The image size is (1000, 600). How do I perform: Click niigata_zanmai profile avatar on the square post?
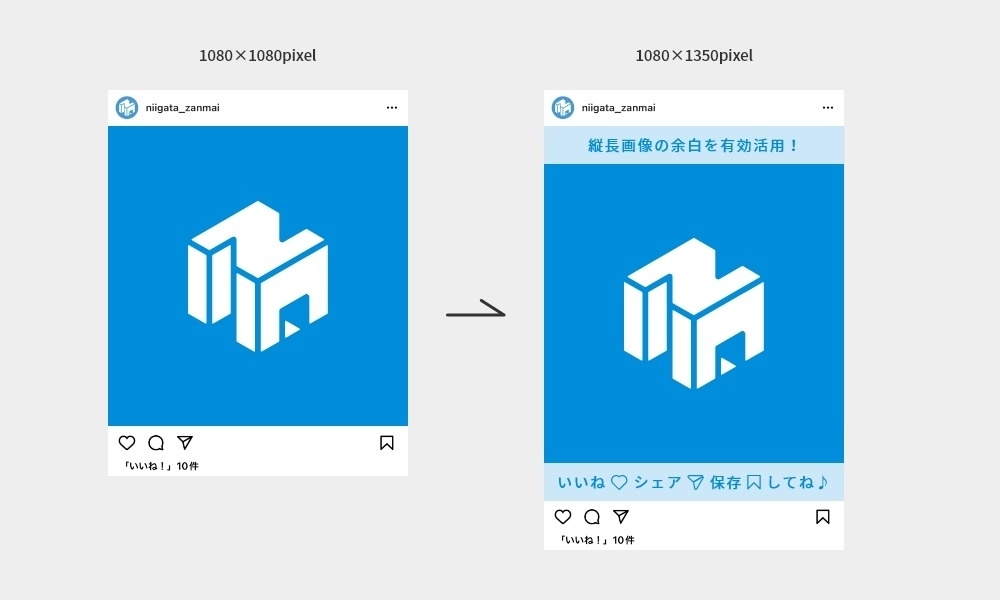[x=127, y=108]
